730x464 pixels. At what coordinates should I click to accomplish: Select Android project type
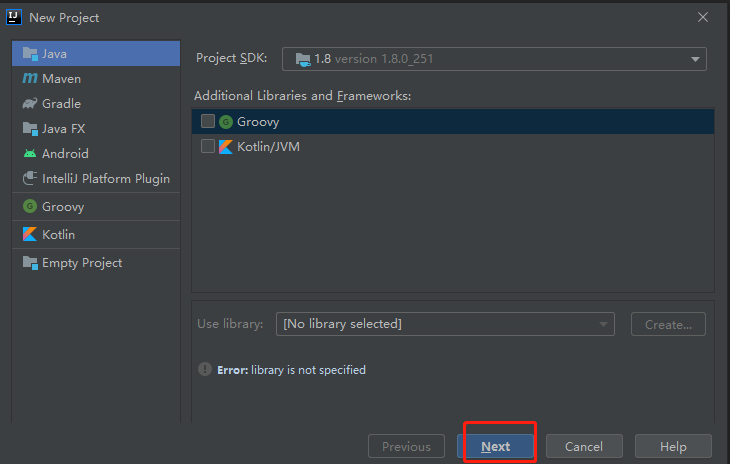pos(96,153)
